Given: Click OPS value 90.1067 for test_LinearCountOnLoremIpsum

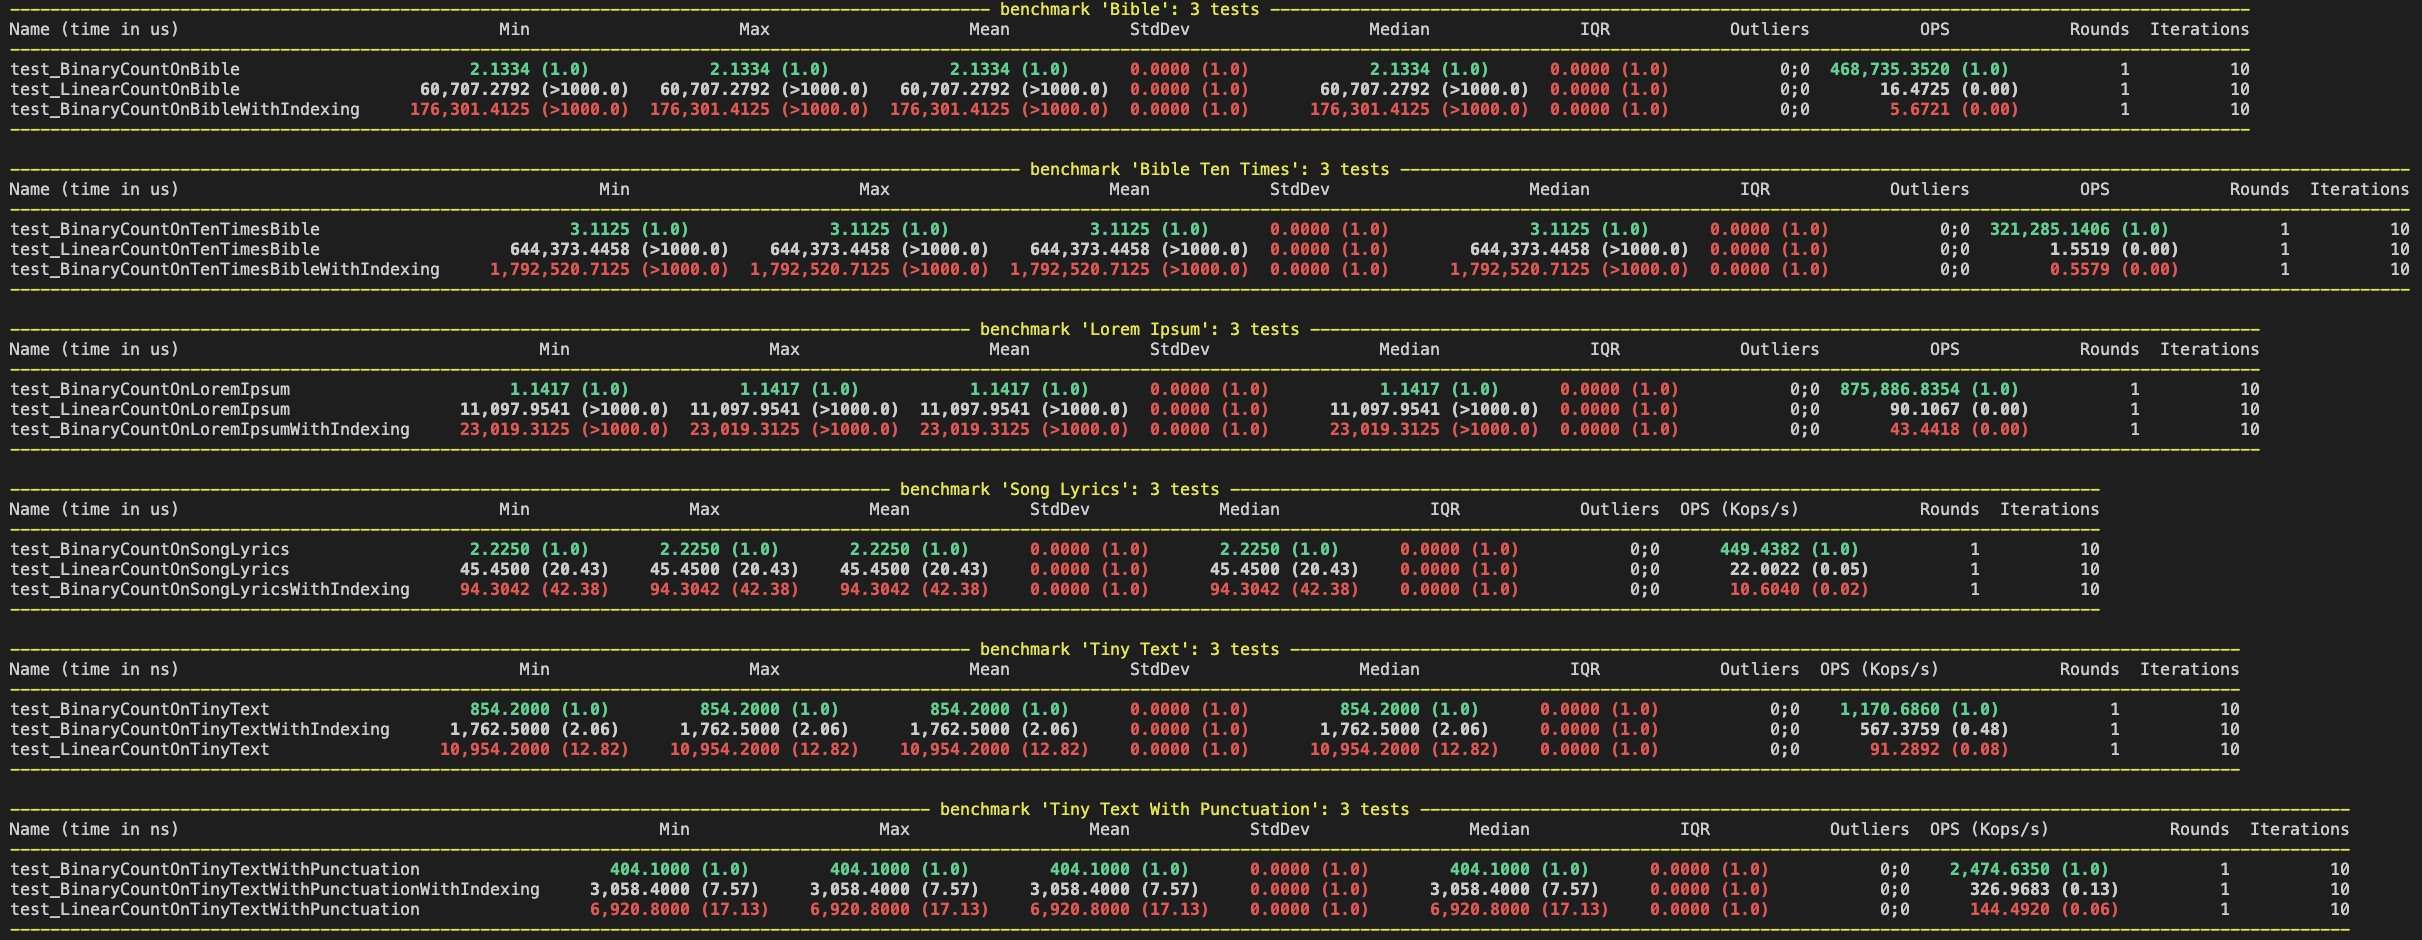Looking at the screenshot, I should (x=1925, y=410).
